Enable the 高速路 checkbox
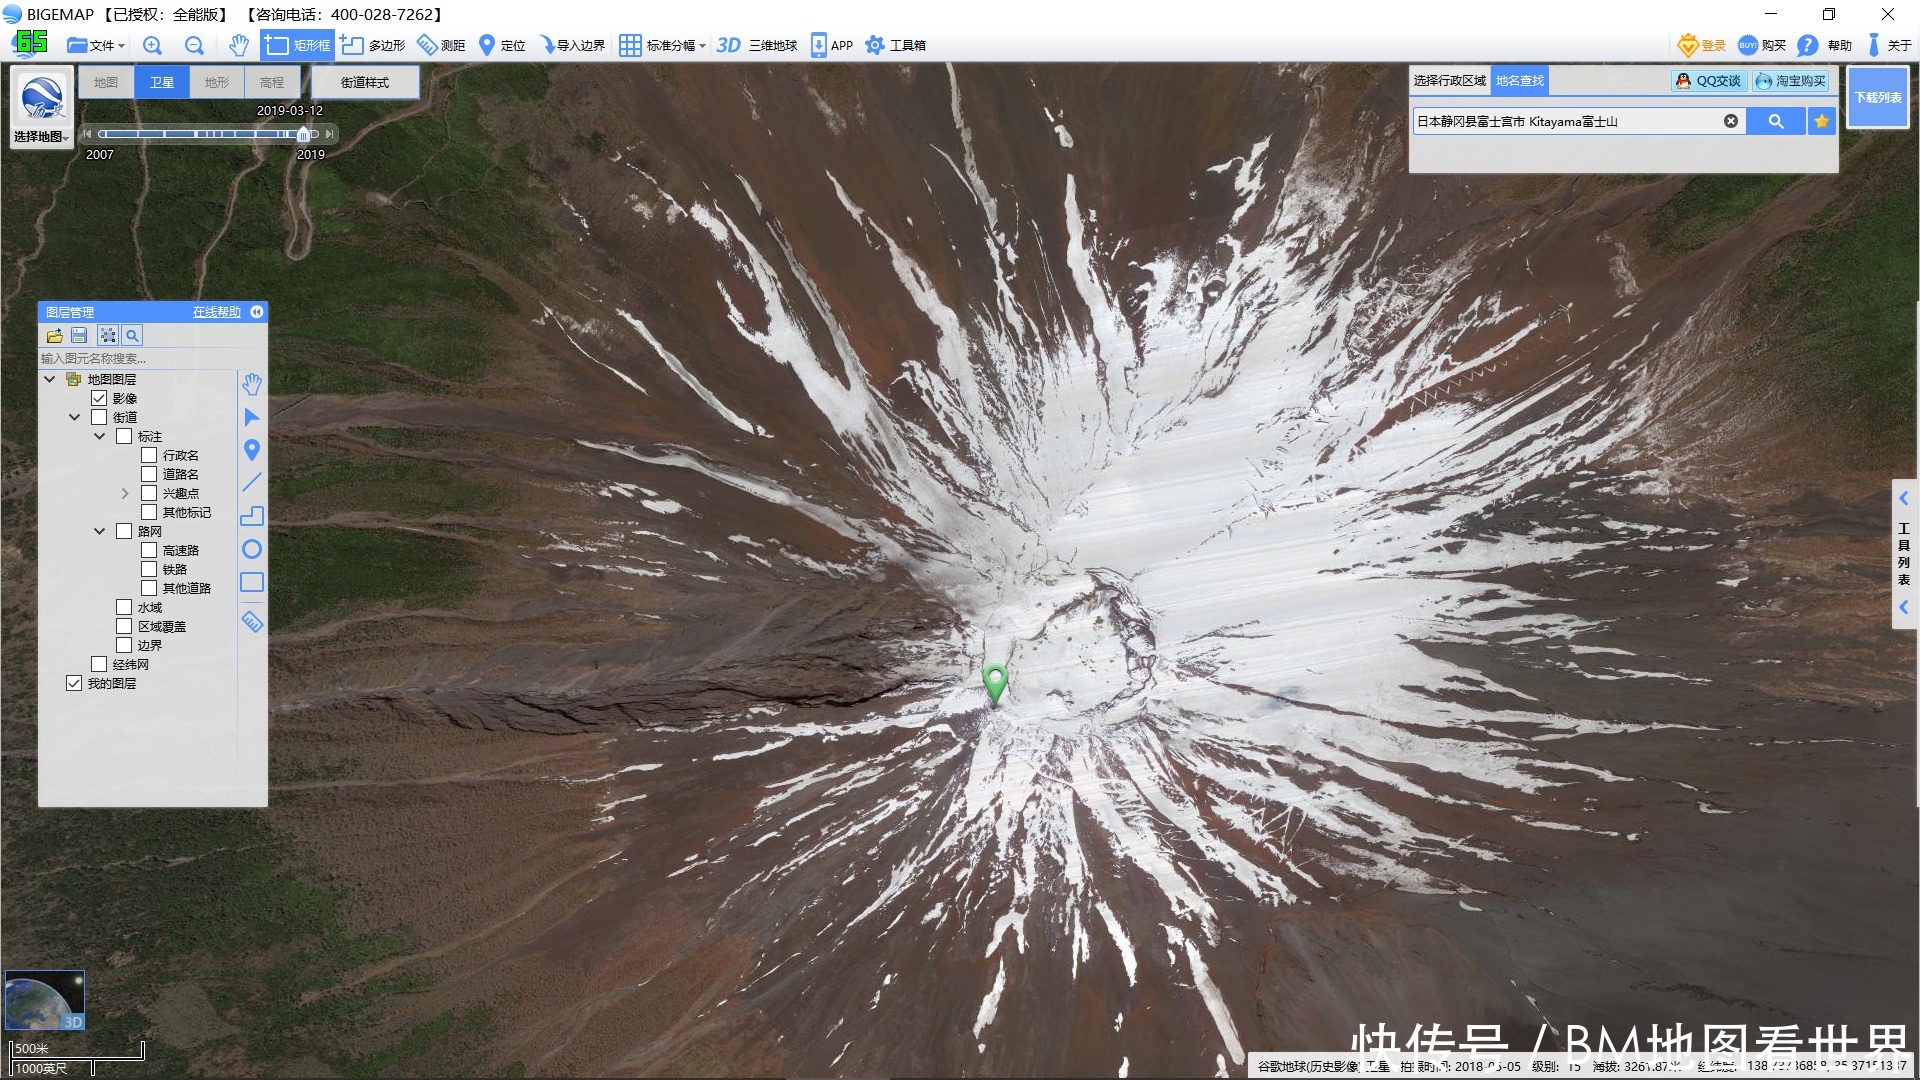Viewport: 1920px width, 1080px height. pyautogui.click(x=149, y=550)
